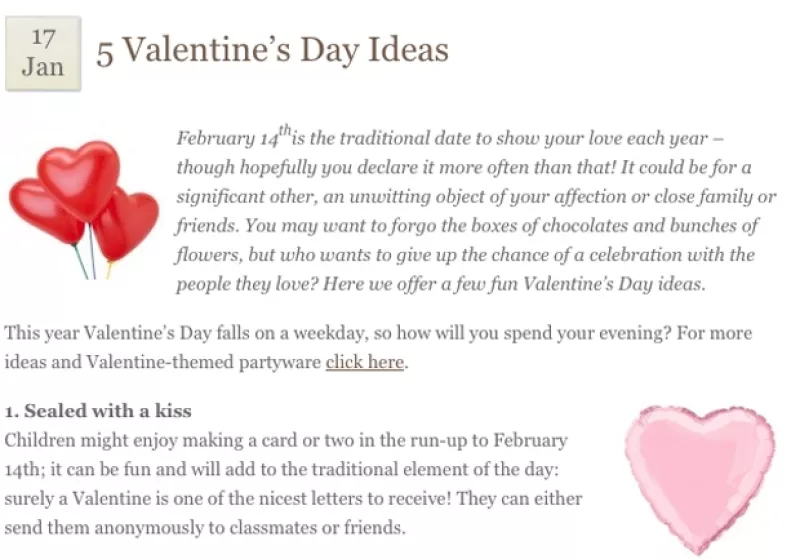
Task: Click the line starting 'surely a Valentine is'
Action: click(293, 498)
